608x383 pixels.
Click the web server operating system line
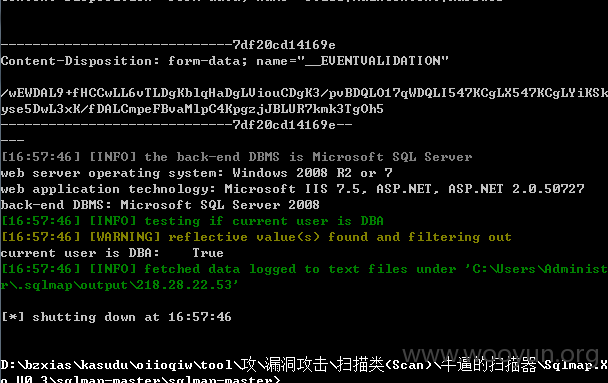point(197,173)
